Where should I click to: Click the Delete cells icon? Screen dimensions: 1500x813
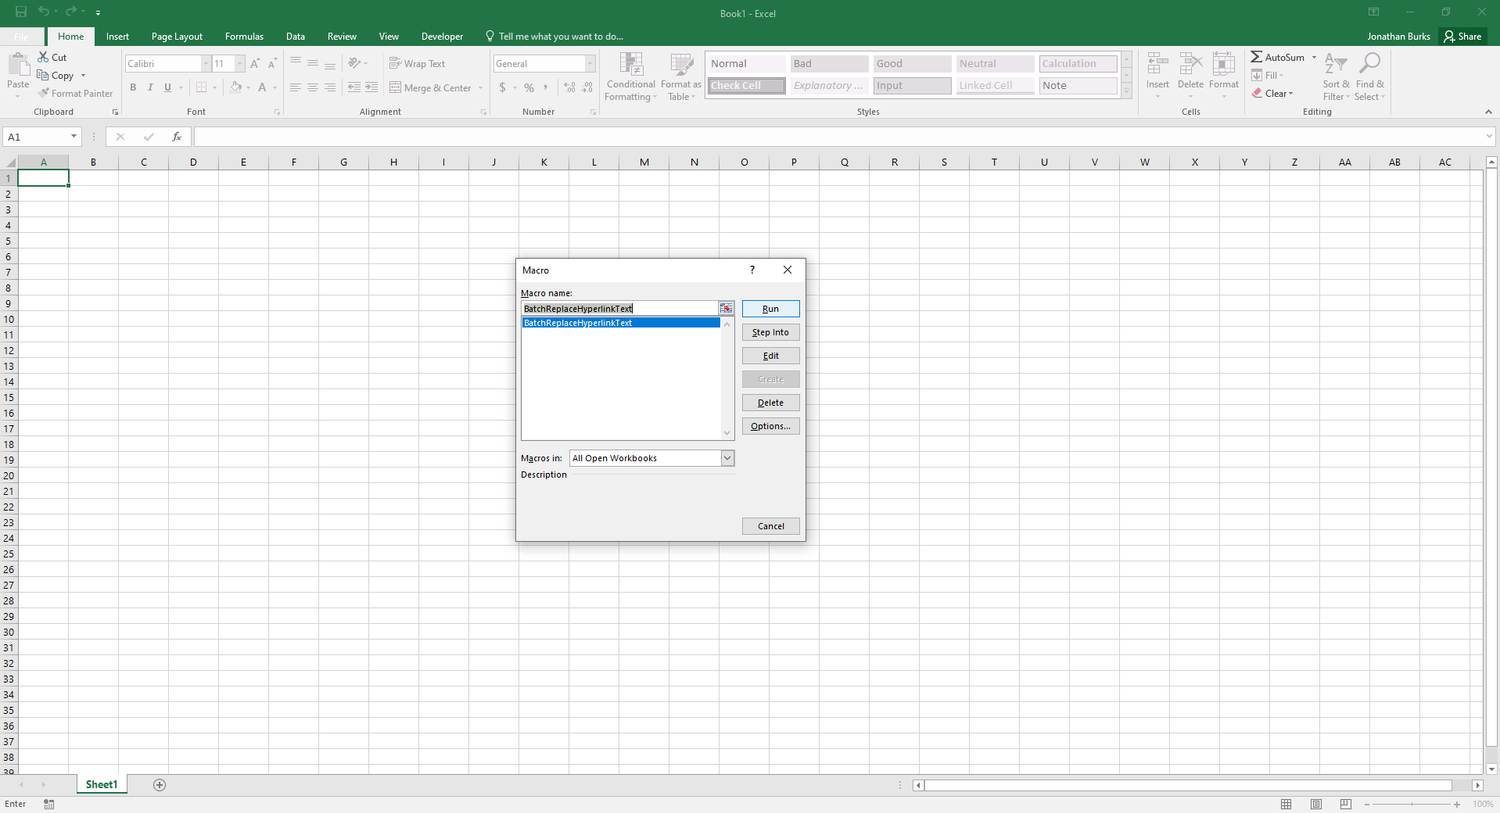click(x=1190, y=65)
